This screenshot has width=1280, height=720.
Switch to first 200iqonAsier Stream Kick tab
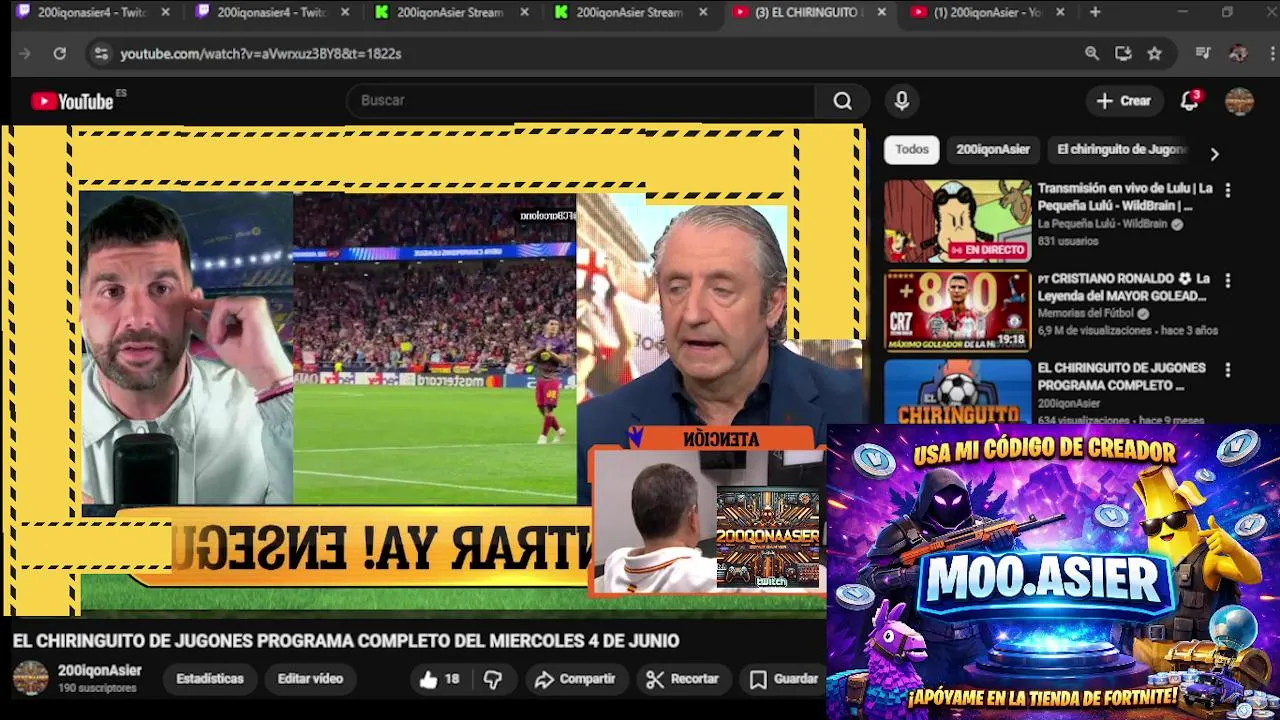[x=450, y=12]
